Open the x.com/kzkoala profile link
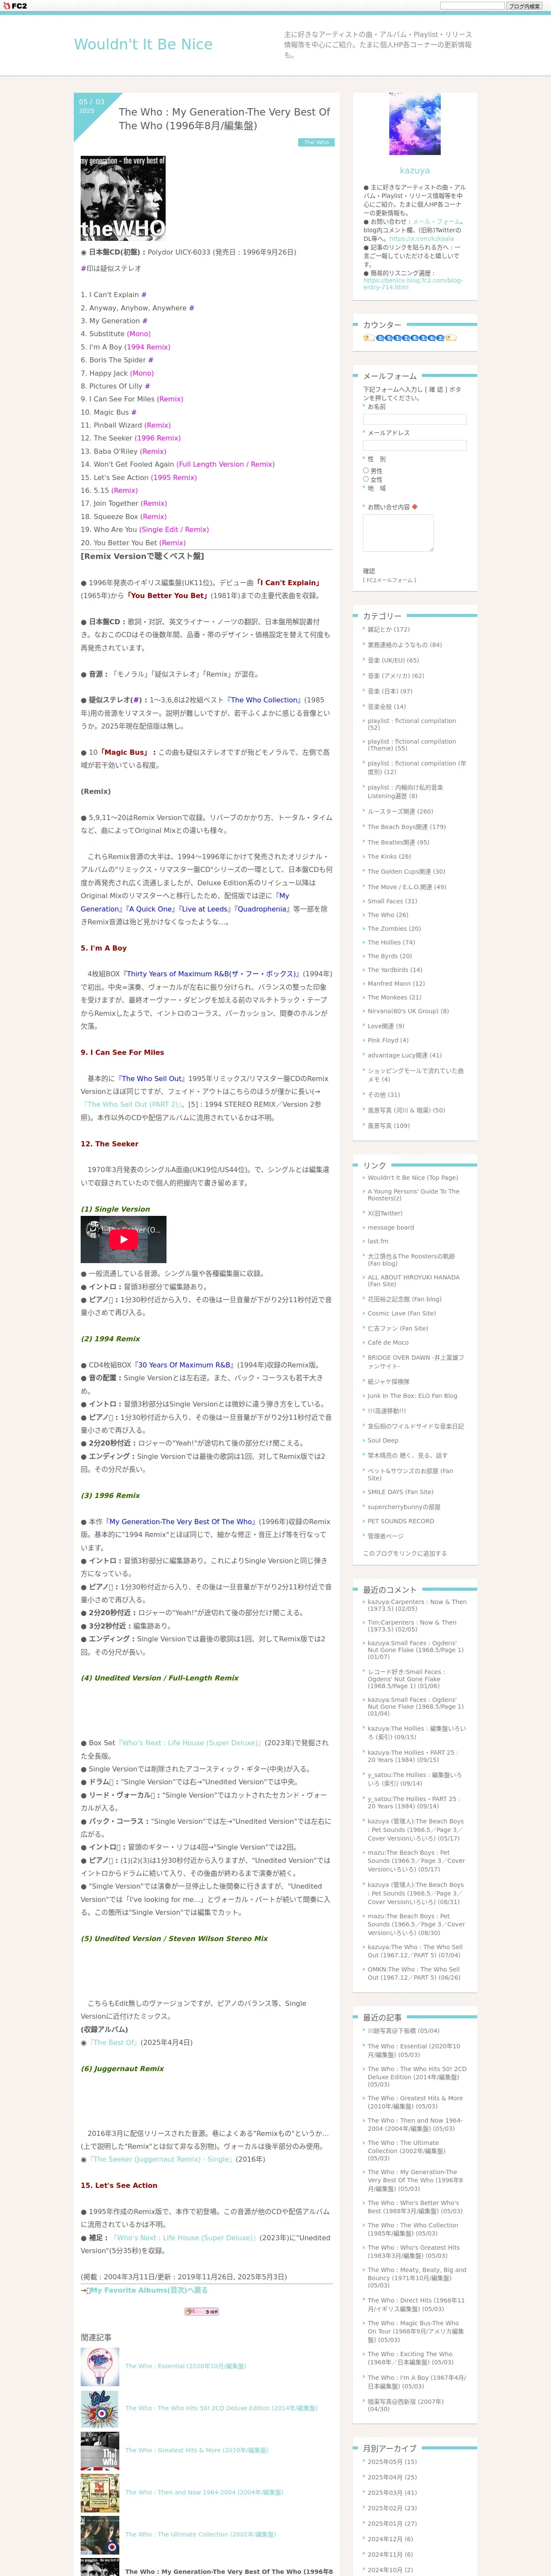The image size is (551, 2576). click(421, 239)
